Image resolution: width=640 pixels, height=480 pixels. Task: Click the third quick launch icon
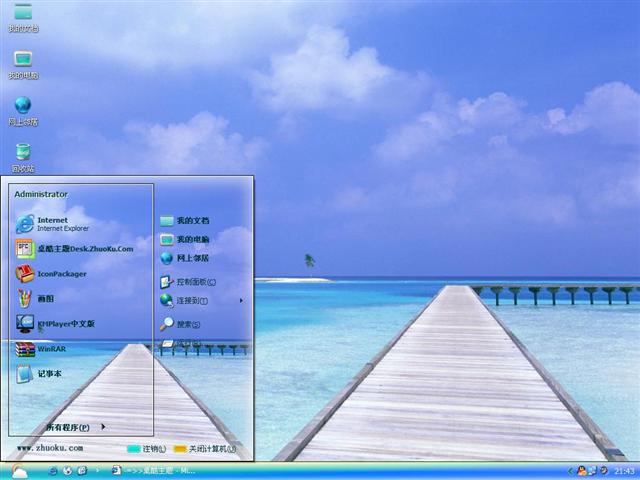pos(82,471)
